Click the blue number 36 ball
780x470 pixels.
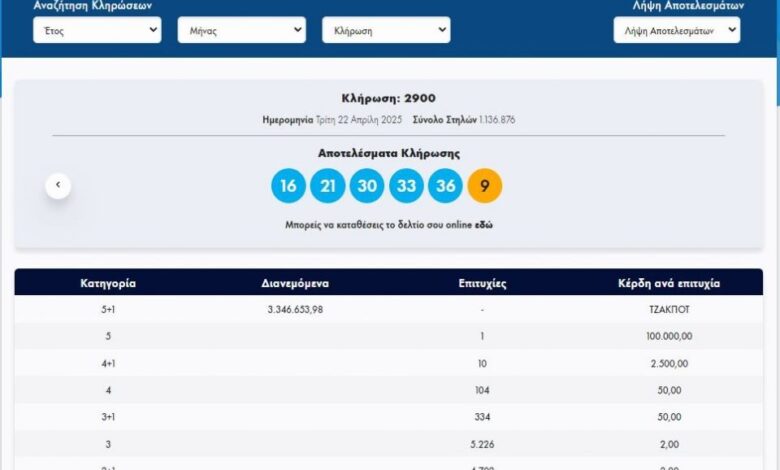[445, 186]
